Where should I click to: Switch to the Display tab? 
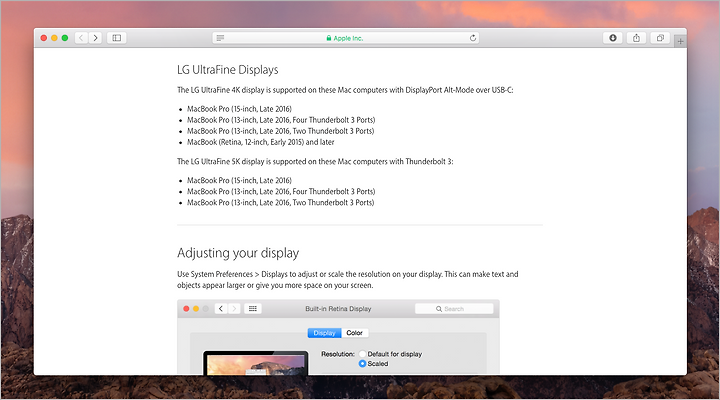pyautogui.click(x=324, y=333)
